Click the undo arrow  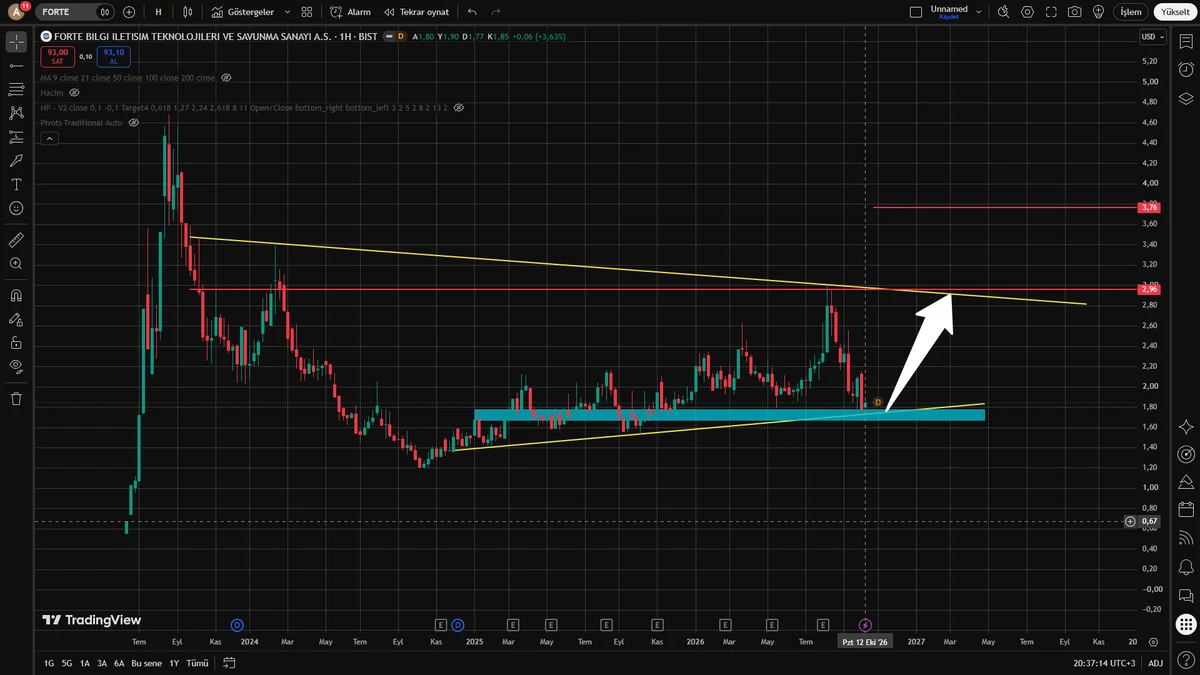tap(472, 12)
